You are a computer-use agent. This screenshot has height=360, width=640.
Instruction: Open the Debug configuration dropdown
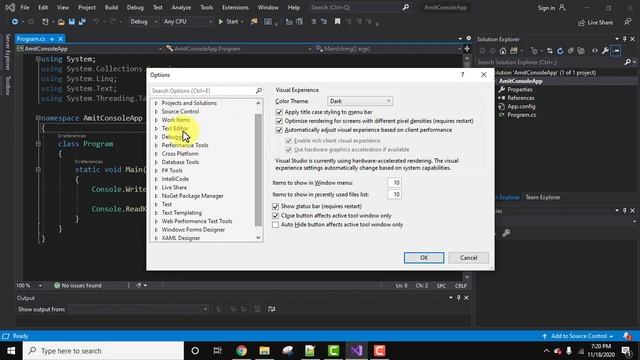point(144,22)
